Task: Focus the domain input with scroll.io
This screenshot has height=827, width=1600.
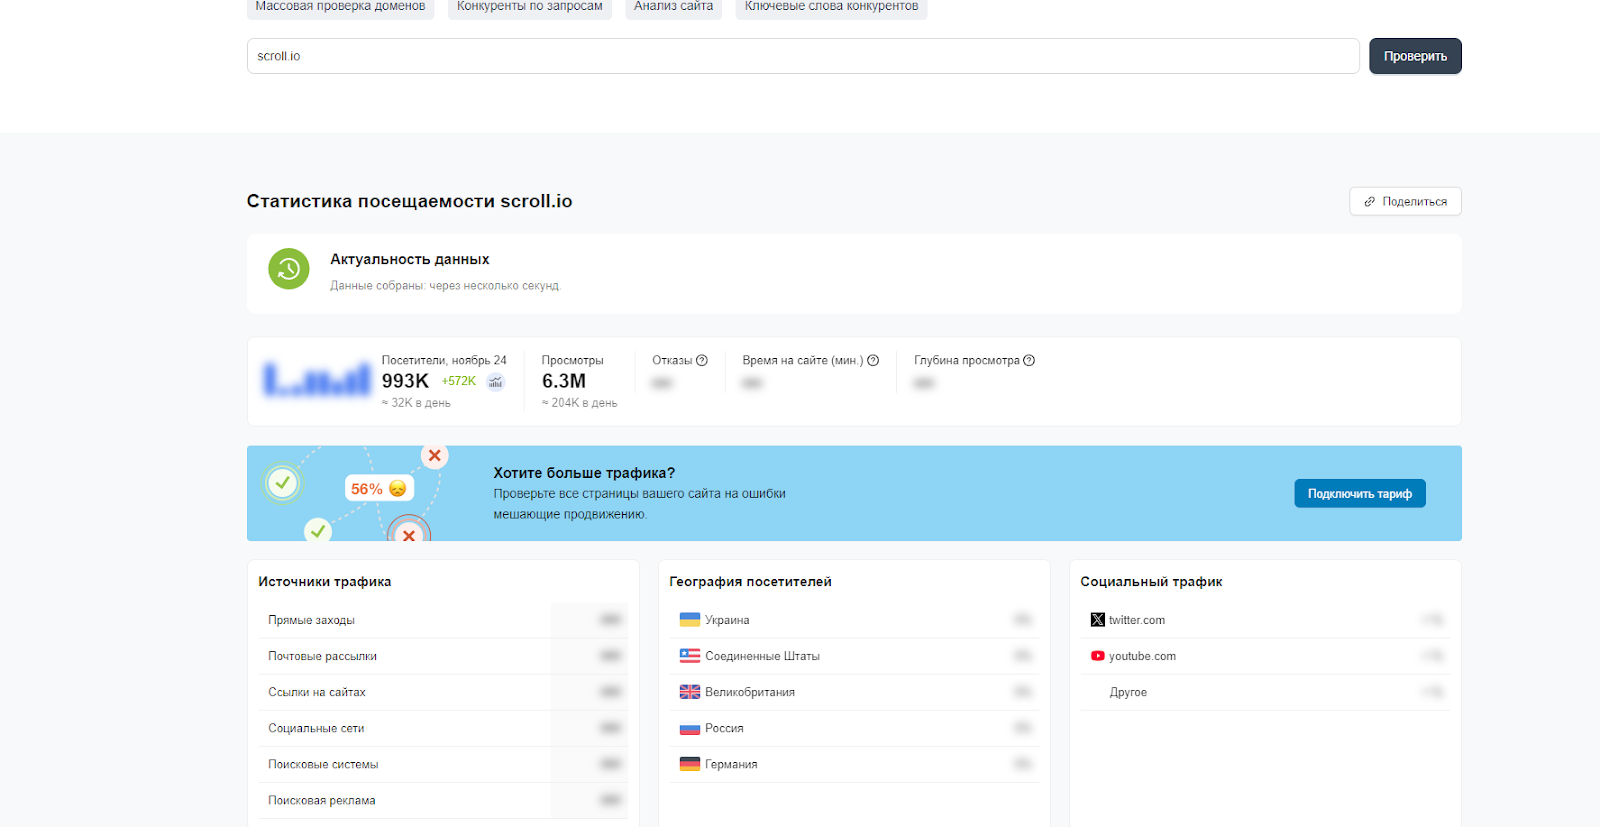Action: pyautogui.click(x=803, y=56)
